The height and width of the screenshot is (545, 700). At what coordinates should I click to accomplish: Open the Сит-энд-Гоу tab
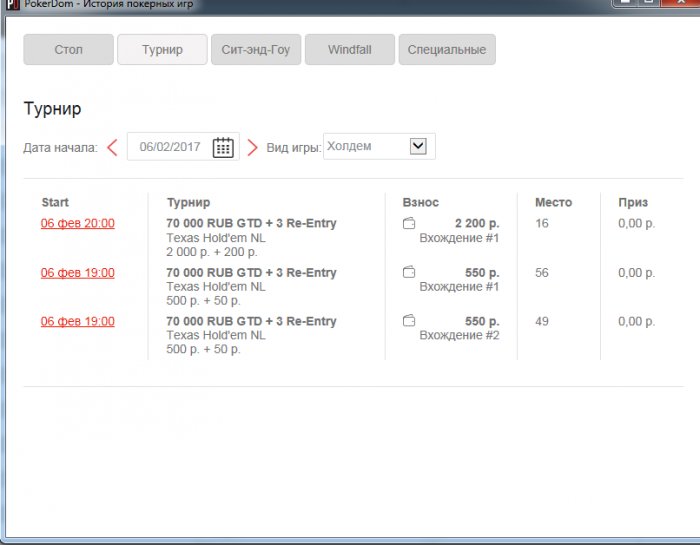[256, 50]
